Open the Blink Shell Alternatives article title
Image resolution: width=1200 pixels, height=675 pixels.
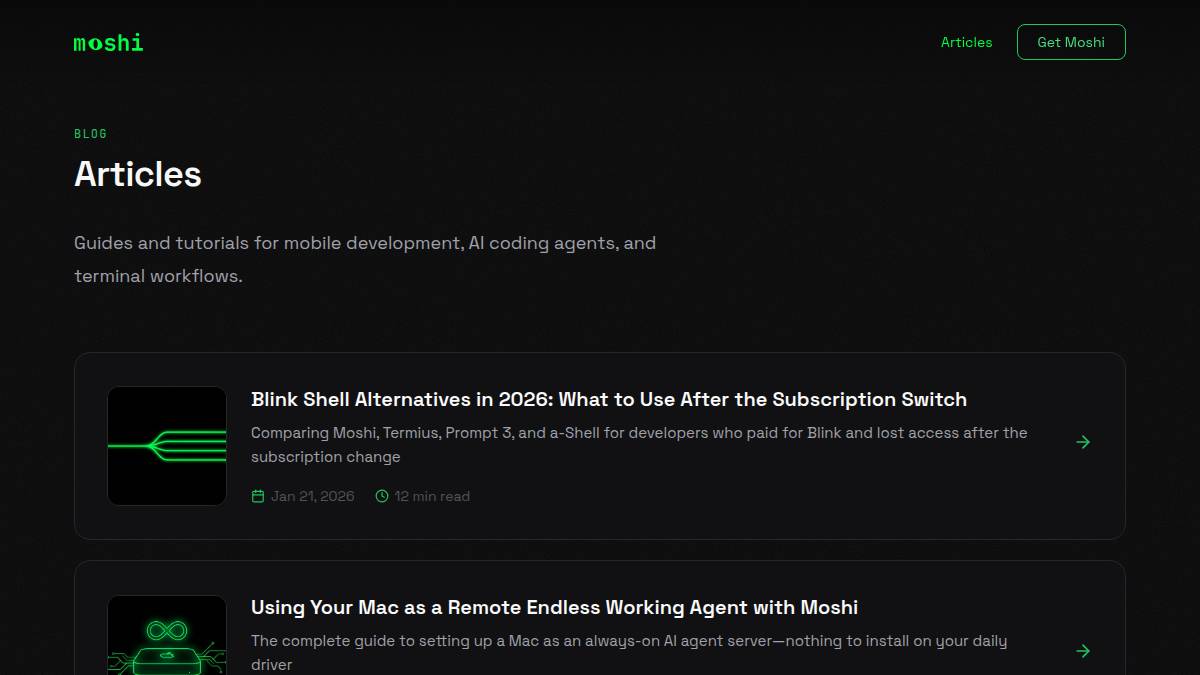[608, 399]
